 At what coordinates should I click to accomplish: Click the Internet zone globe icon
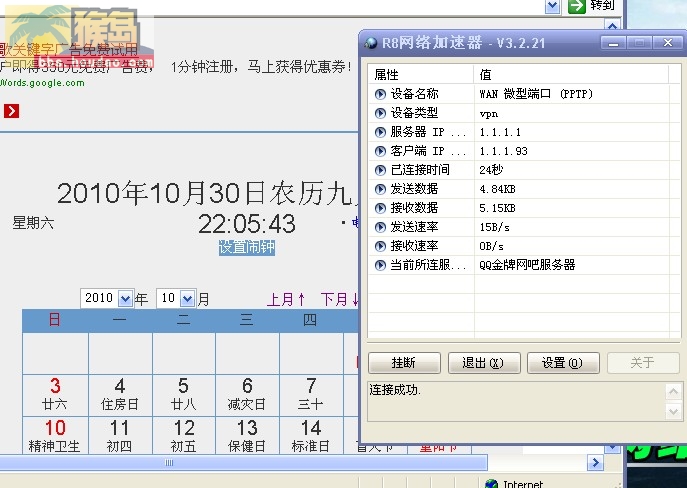(492, 484)
